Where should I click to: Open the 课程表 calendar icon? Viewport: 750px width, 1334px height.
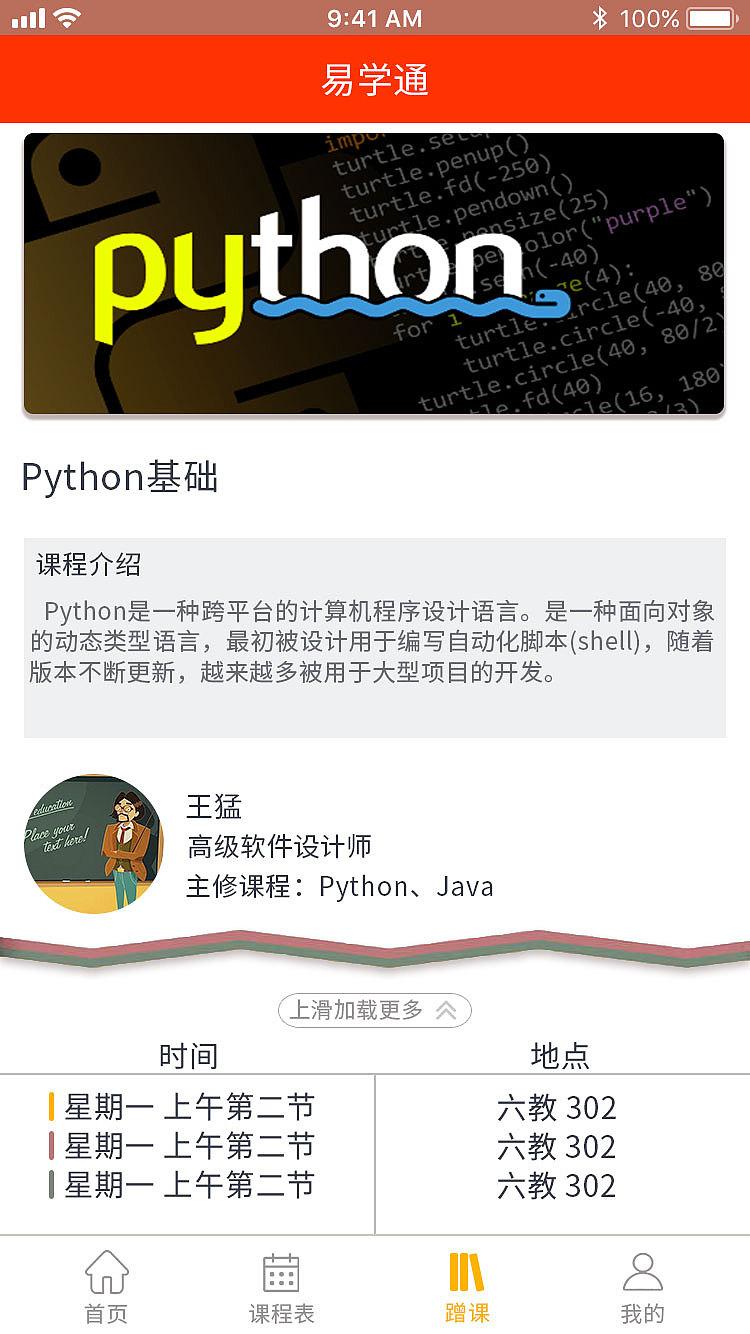281,1272
